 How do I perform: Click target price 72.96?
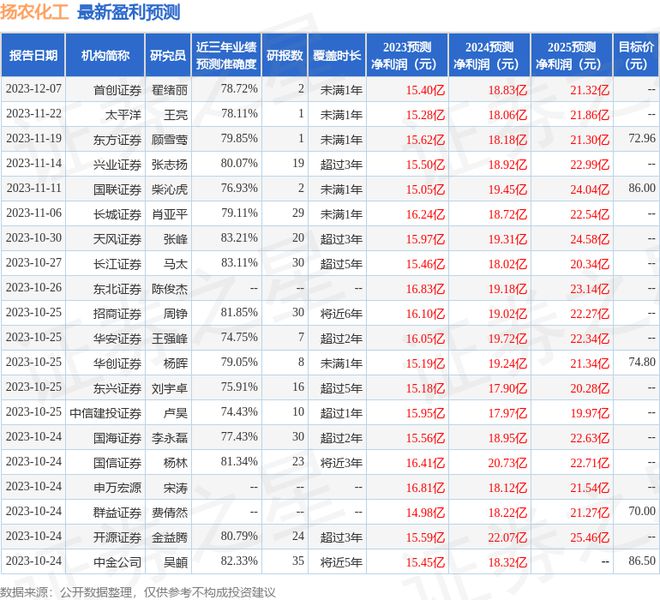pos(642,138)
